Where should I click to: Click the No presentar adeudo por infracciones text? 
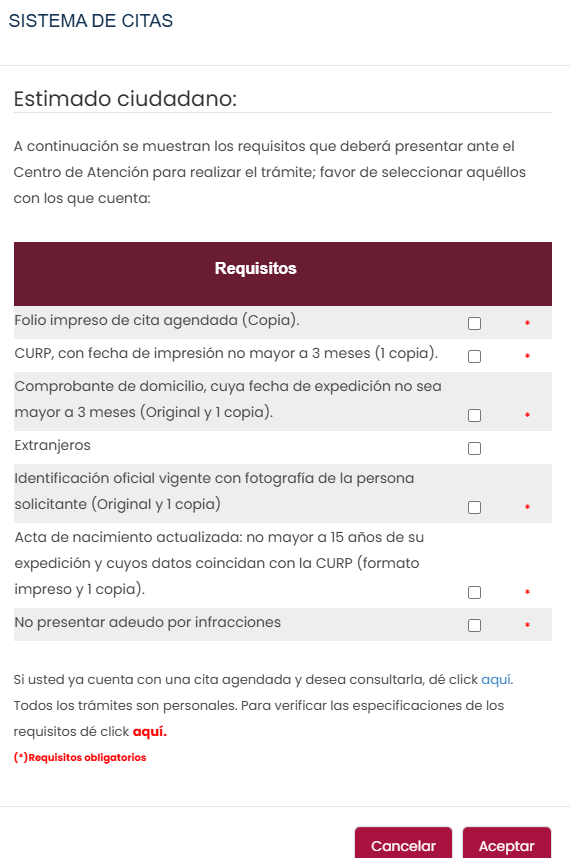(148, 622)
